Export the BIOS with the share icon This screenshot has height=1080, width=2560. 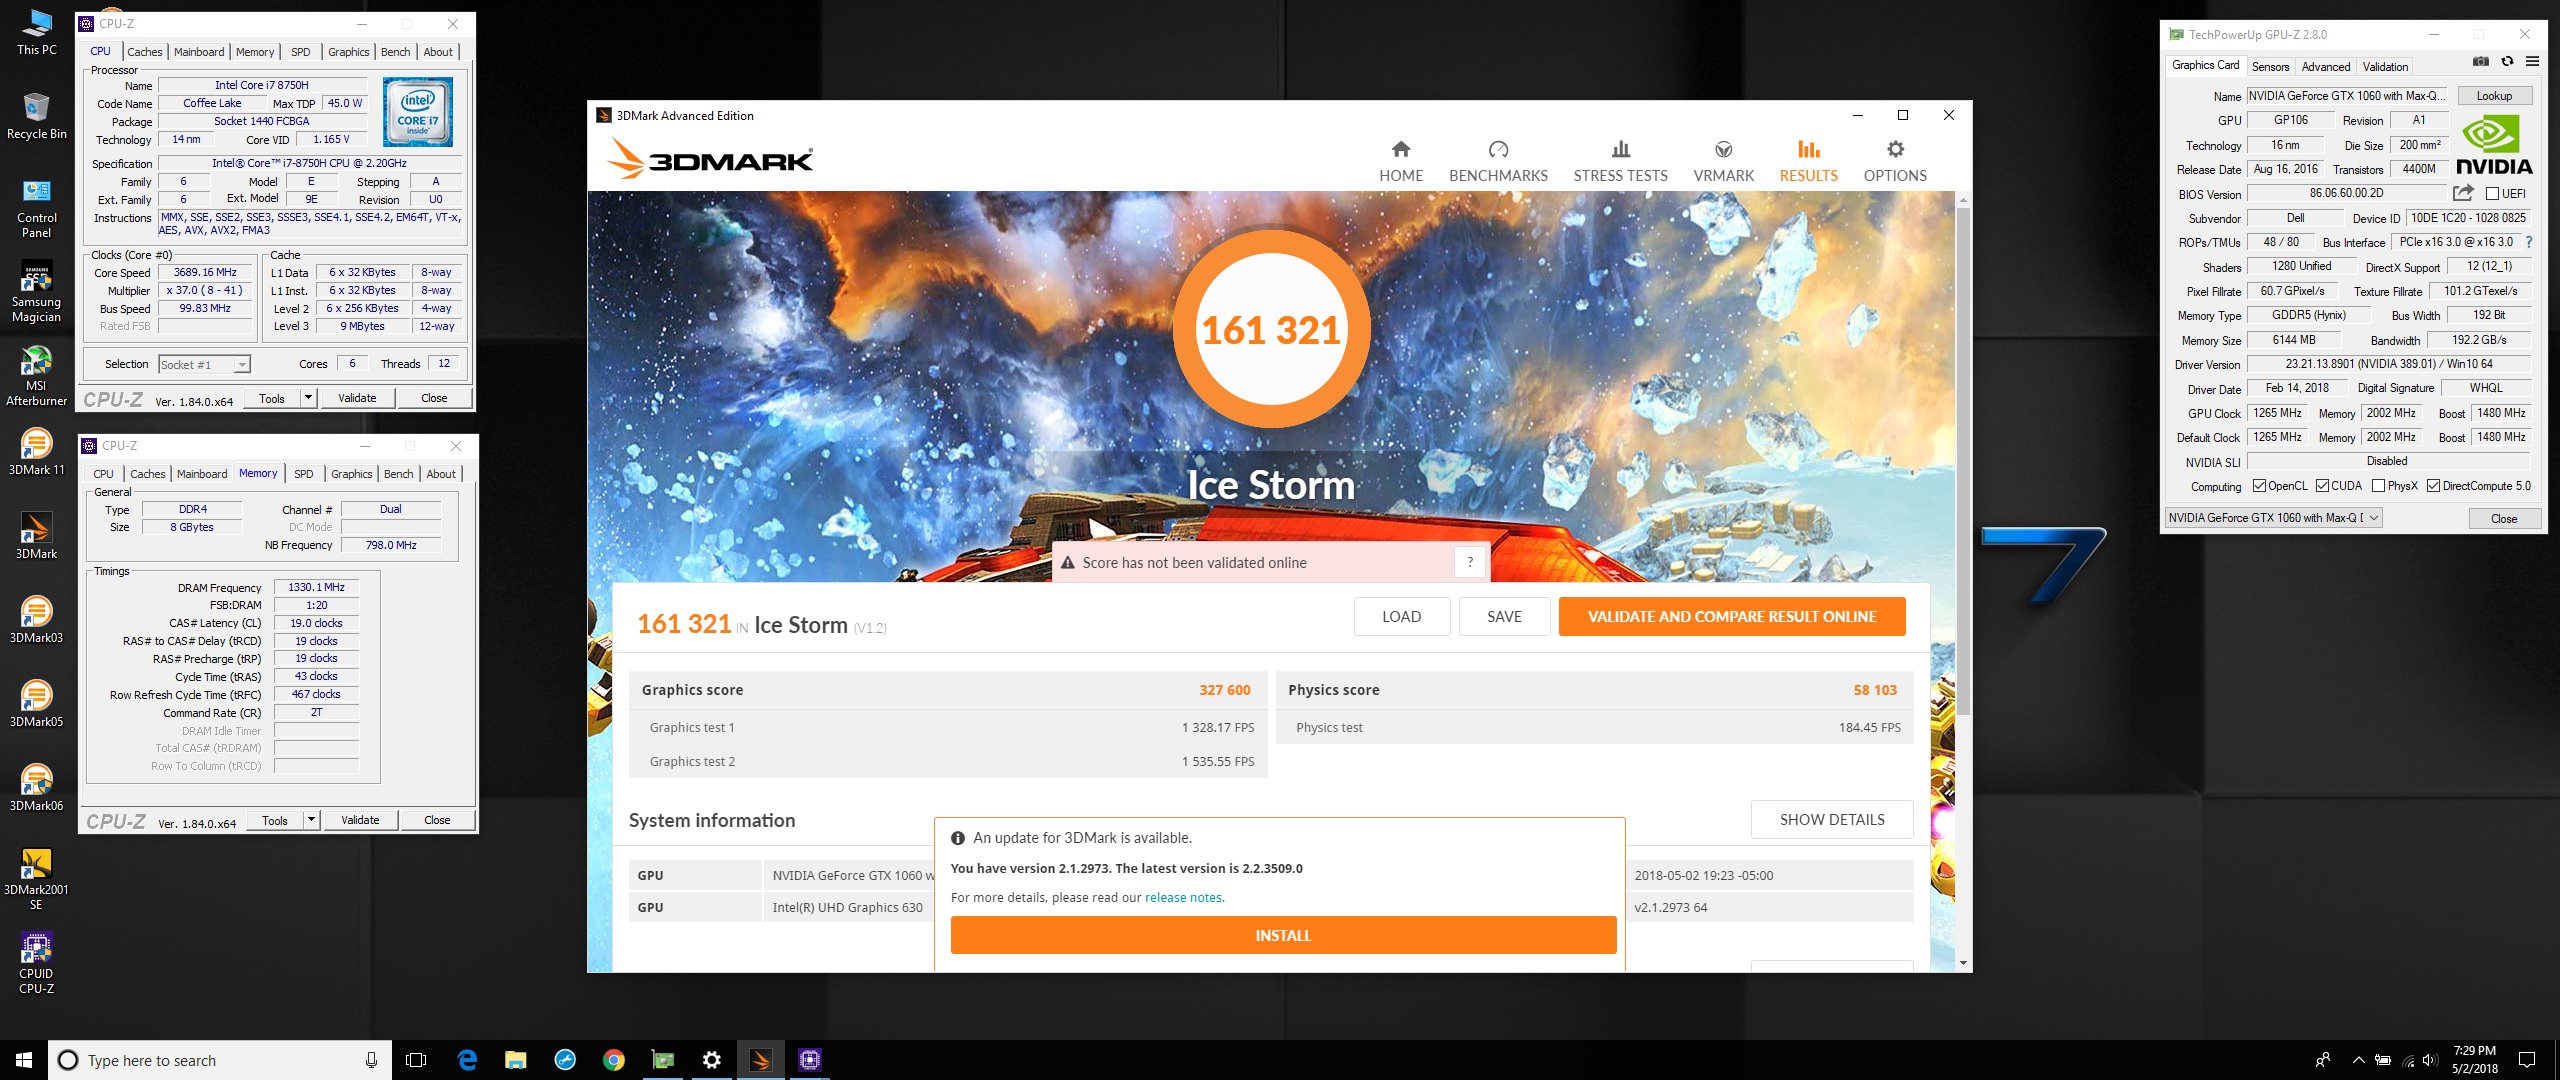[x=2463, y=193]
